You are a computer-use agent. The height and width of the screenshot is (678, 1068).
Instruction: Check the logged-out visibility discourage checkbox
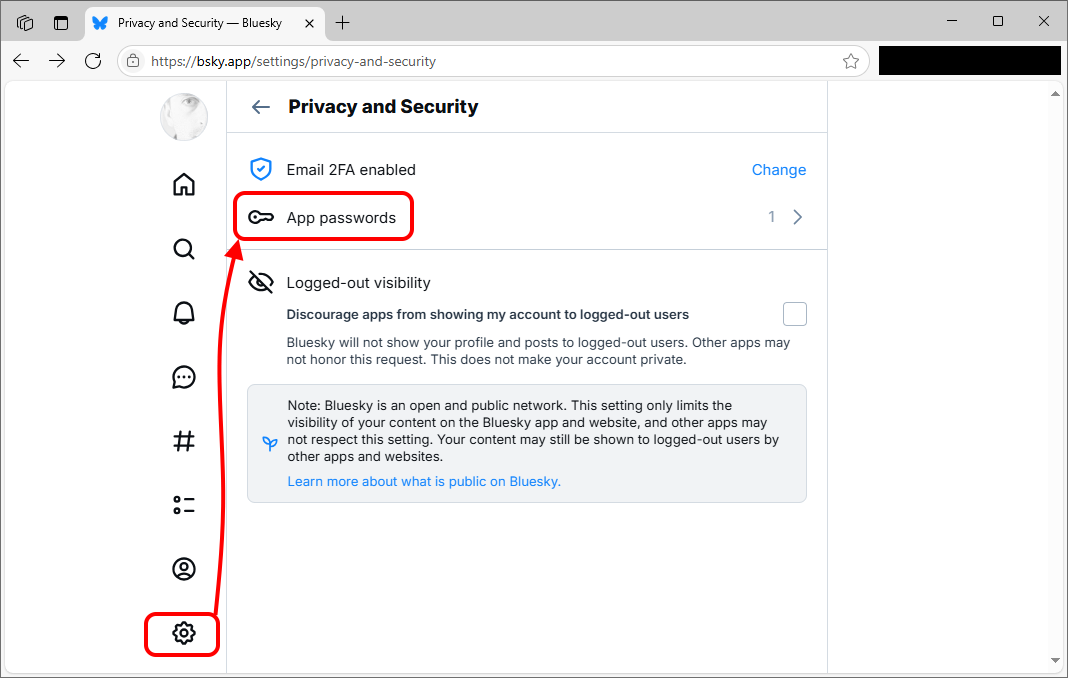tap(794, 314)
